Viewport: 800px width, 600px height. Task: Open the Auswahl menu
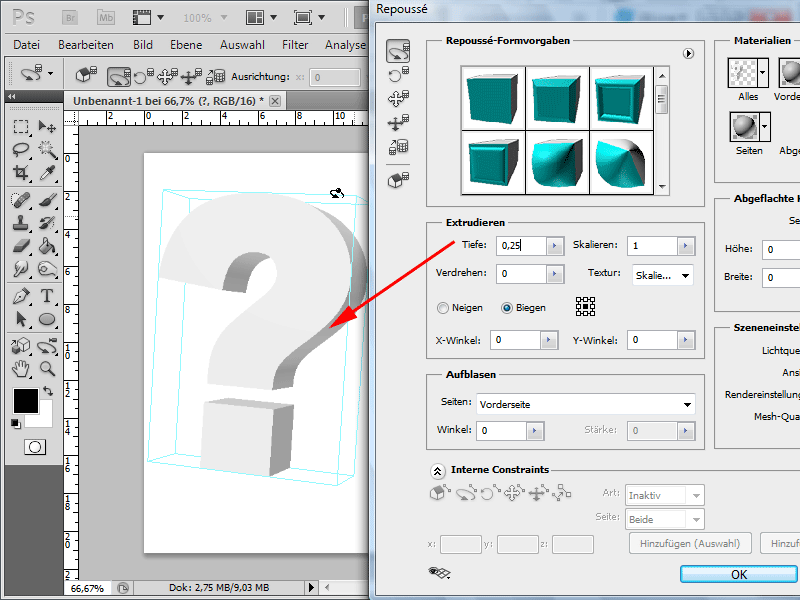(x=242, y=45)
